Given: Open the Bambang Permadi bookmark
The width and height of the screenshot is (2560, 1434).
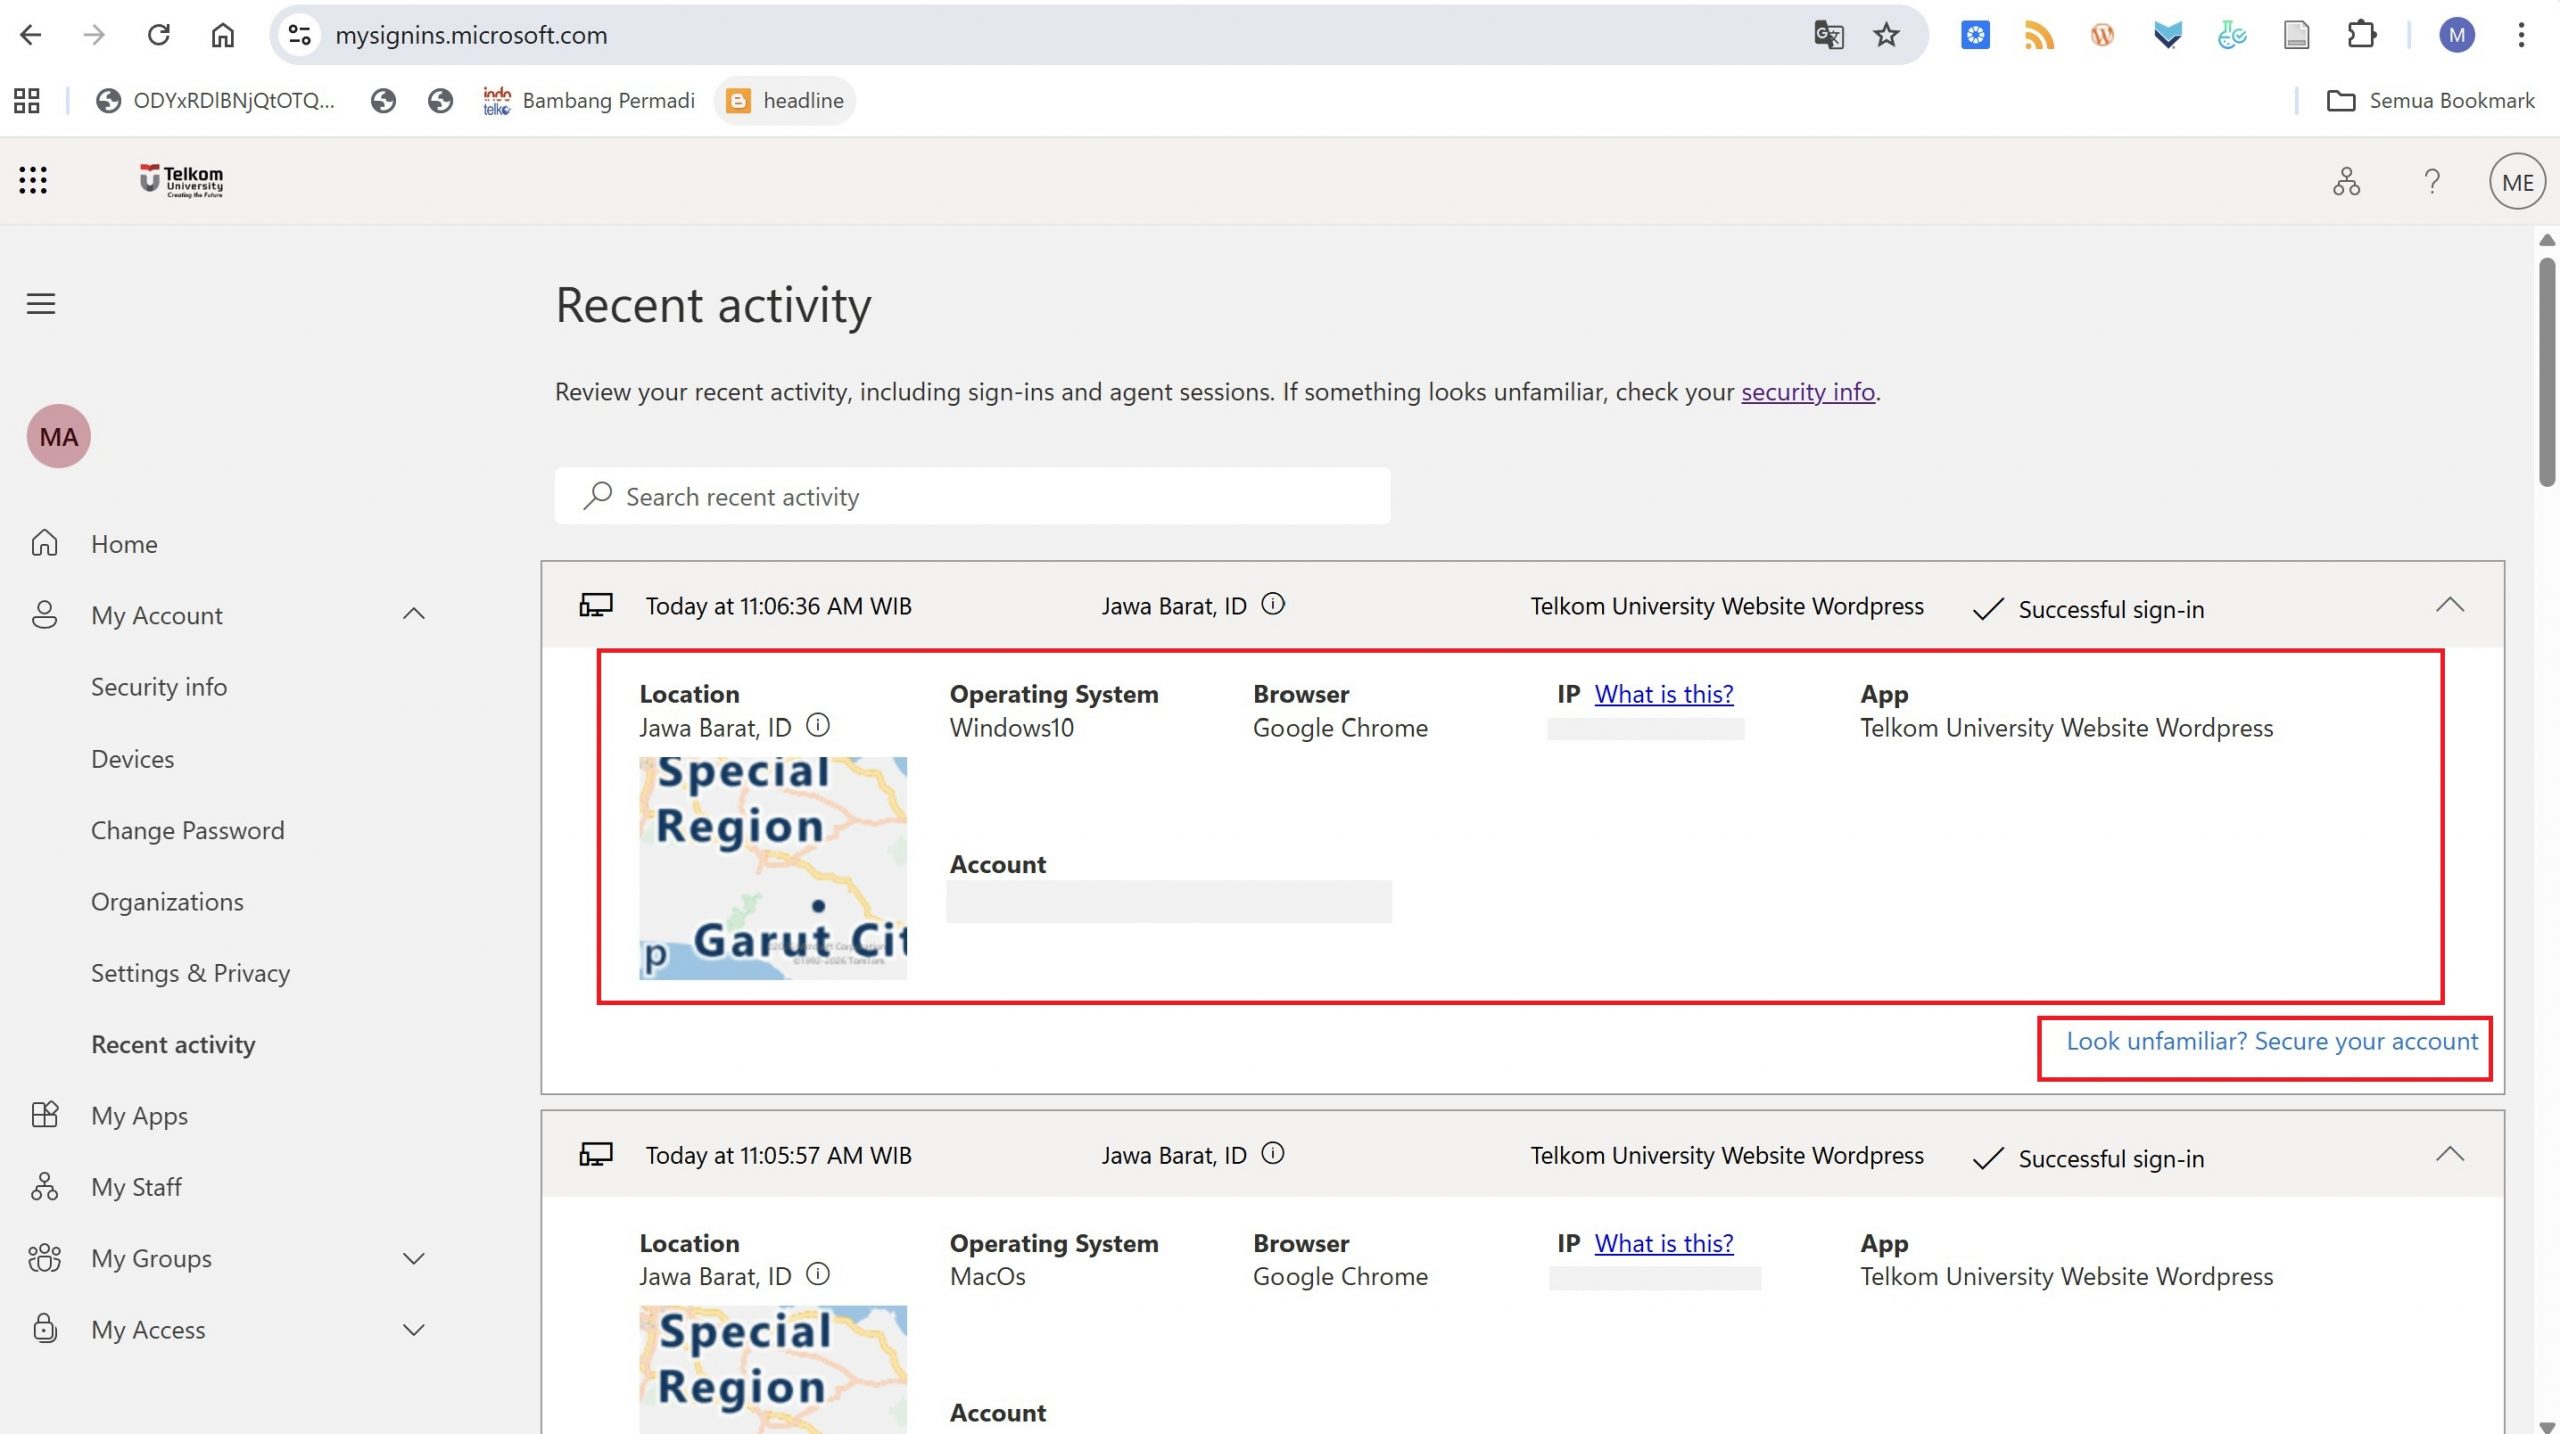Looking at the screenshot, I should (589, 100).
